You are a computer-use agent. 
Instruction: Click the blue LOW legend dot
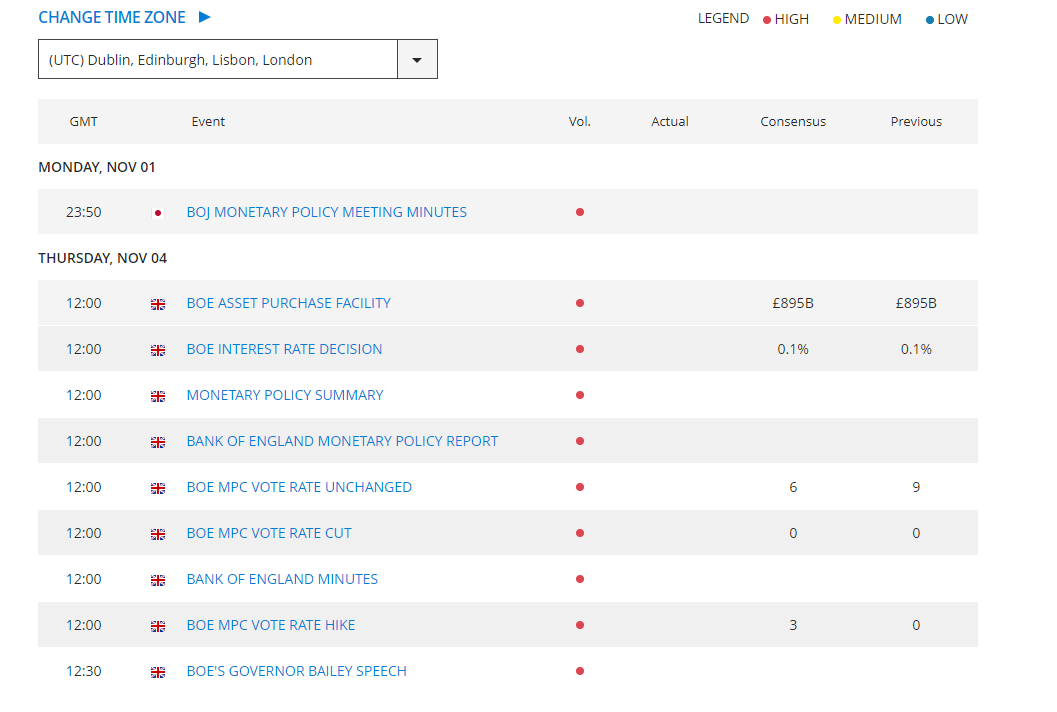[930, 20]
